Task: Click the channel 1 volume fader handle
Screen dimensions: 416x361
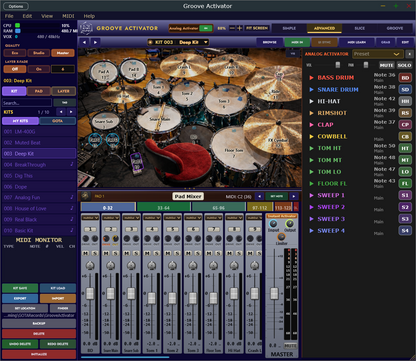Action: click(90, 293)
